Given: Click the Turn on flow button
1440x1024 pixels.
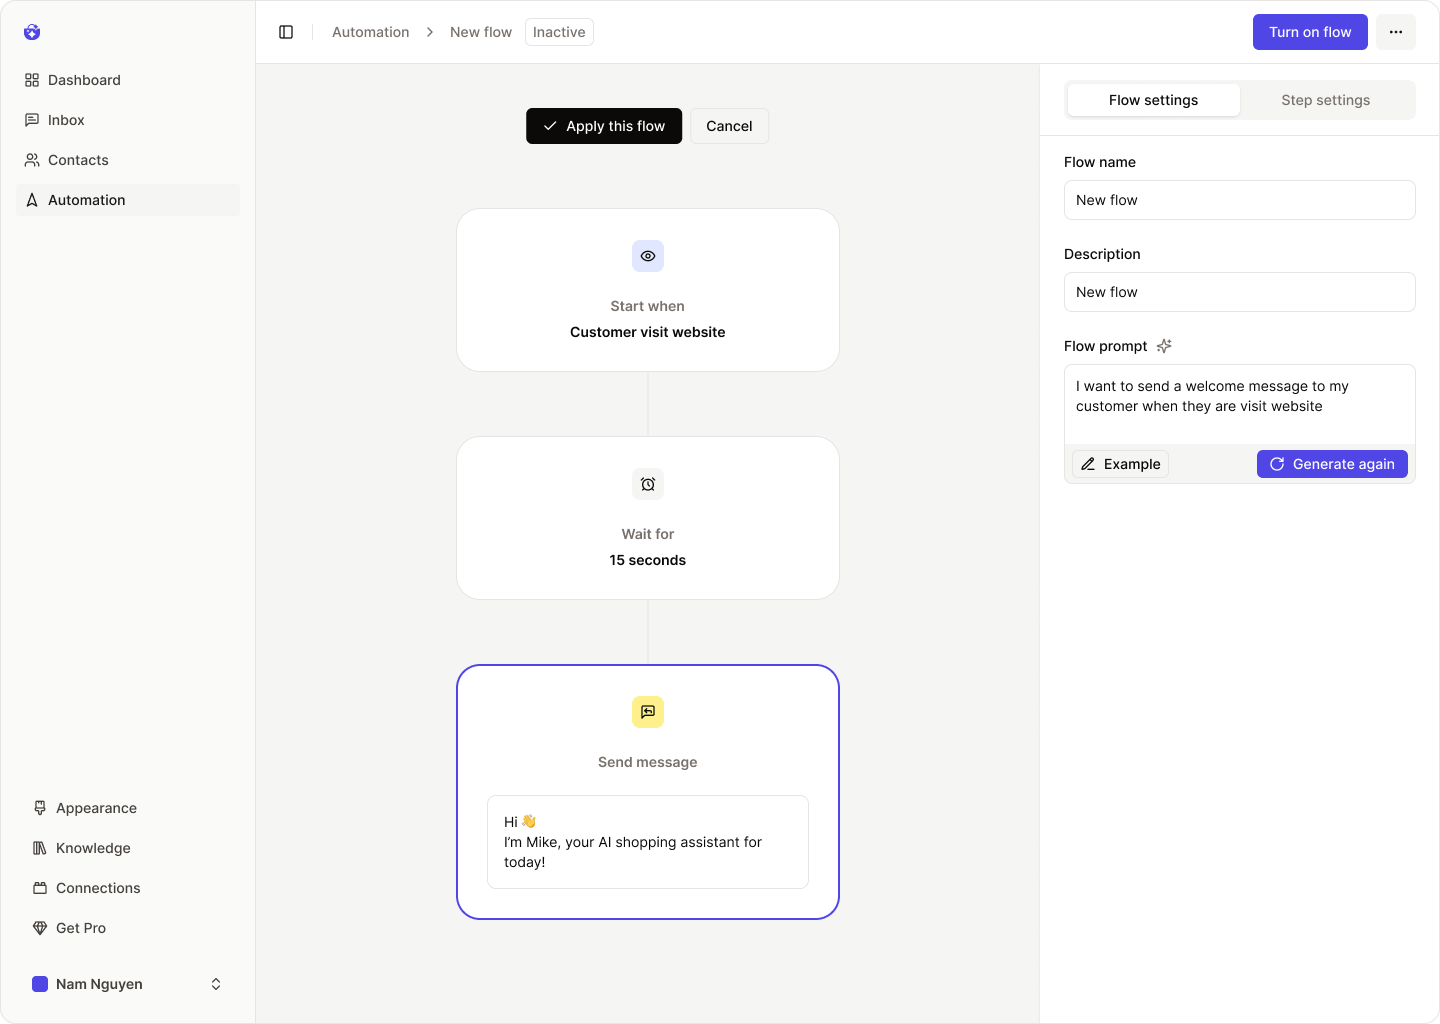Looking at the screenshot, I should 1309,31.
